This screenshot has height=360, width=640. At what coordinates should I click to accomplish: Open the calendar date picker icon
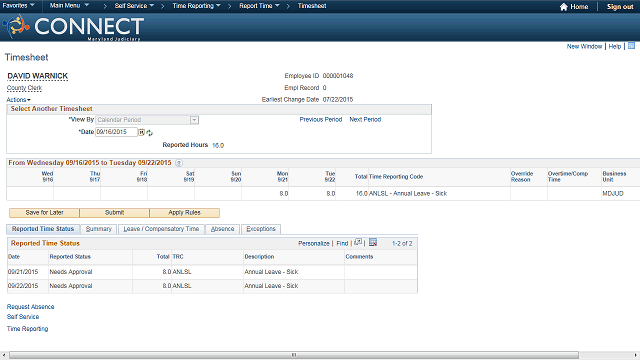(142, 132)
